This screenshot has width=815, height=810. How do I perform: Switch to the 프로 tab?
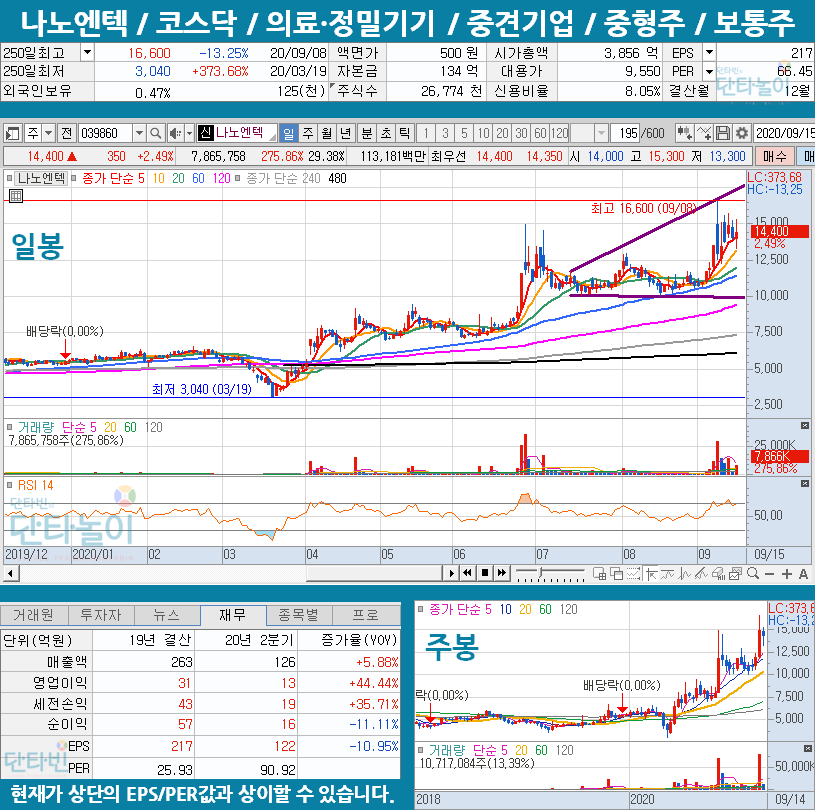click(365, 615)
